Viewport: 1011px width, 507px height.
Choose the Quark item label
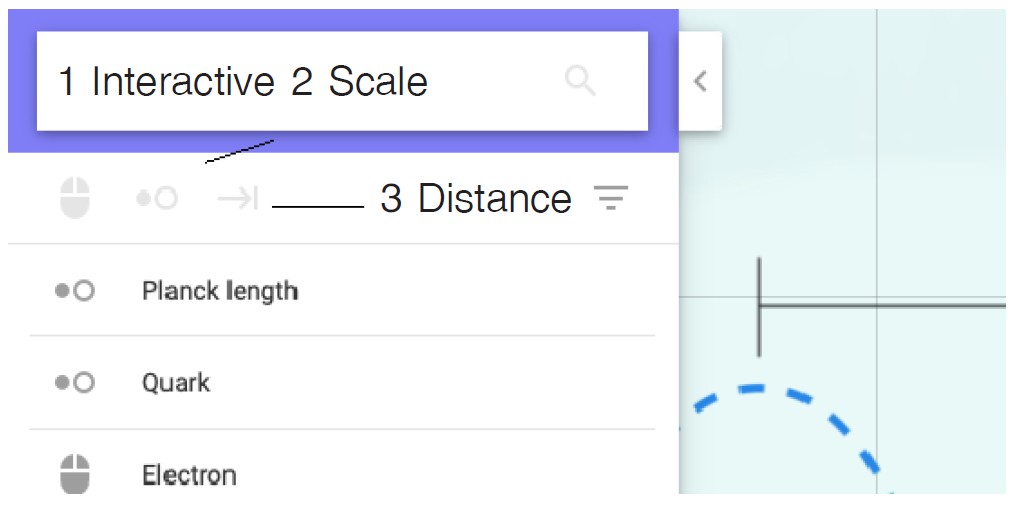pyautogui.click(x=176, y=383)
